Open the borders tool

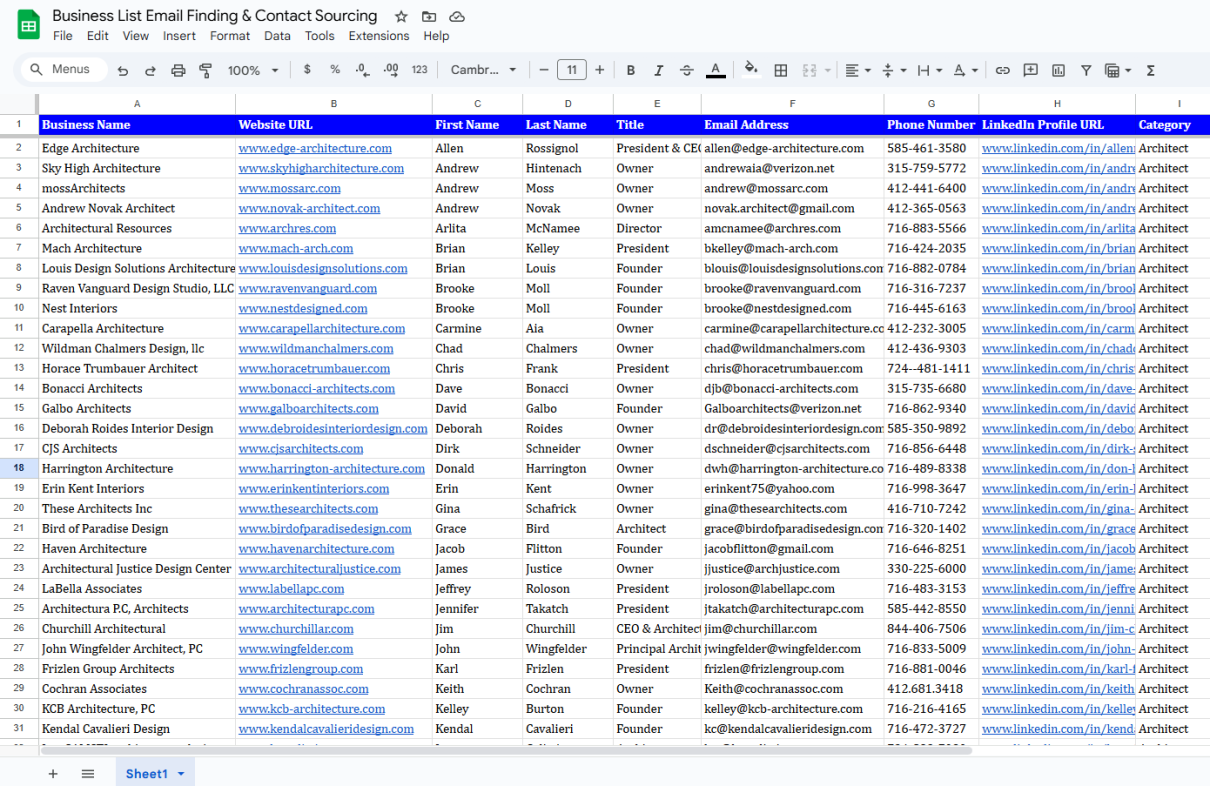[x=781, y=70]
